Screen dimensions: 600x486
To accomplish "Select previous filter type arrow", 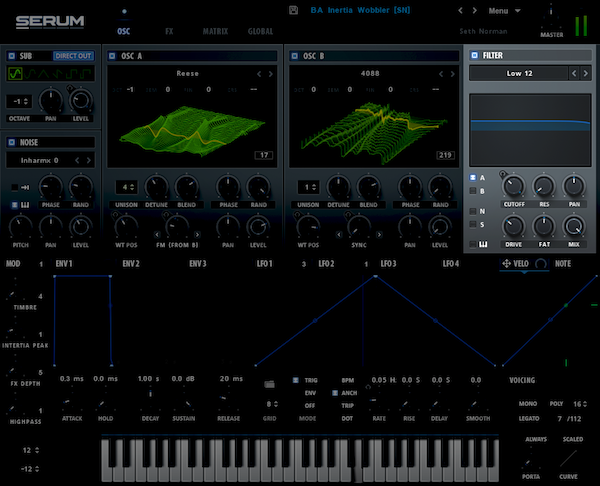I will (x=574, y=73).
